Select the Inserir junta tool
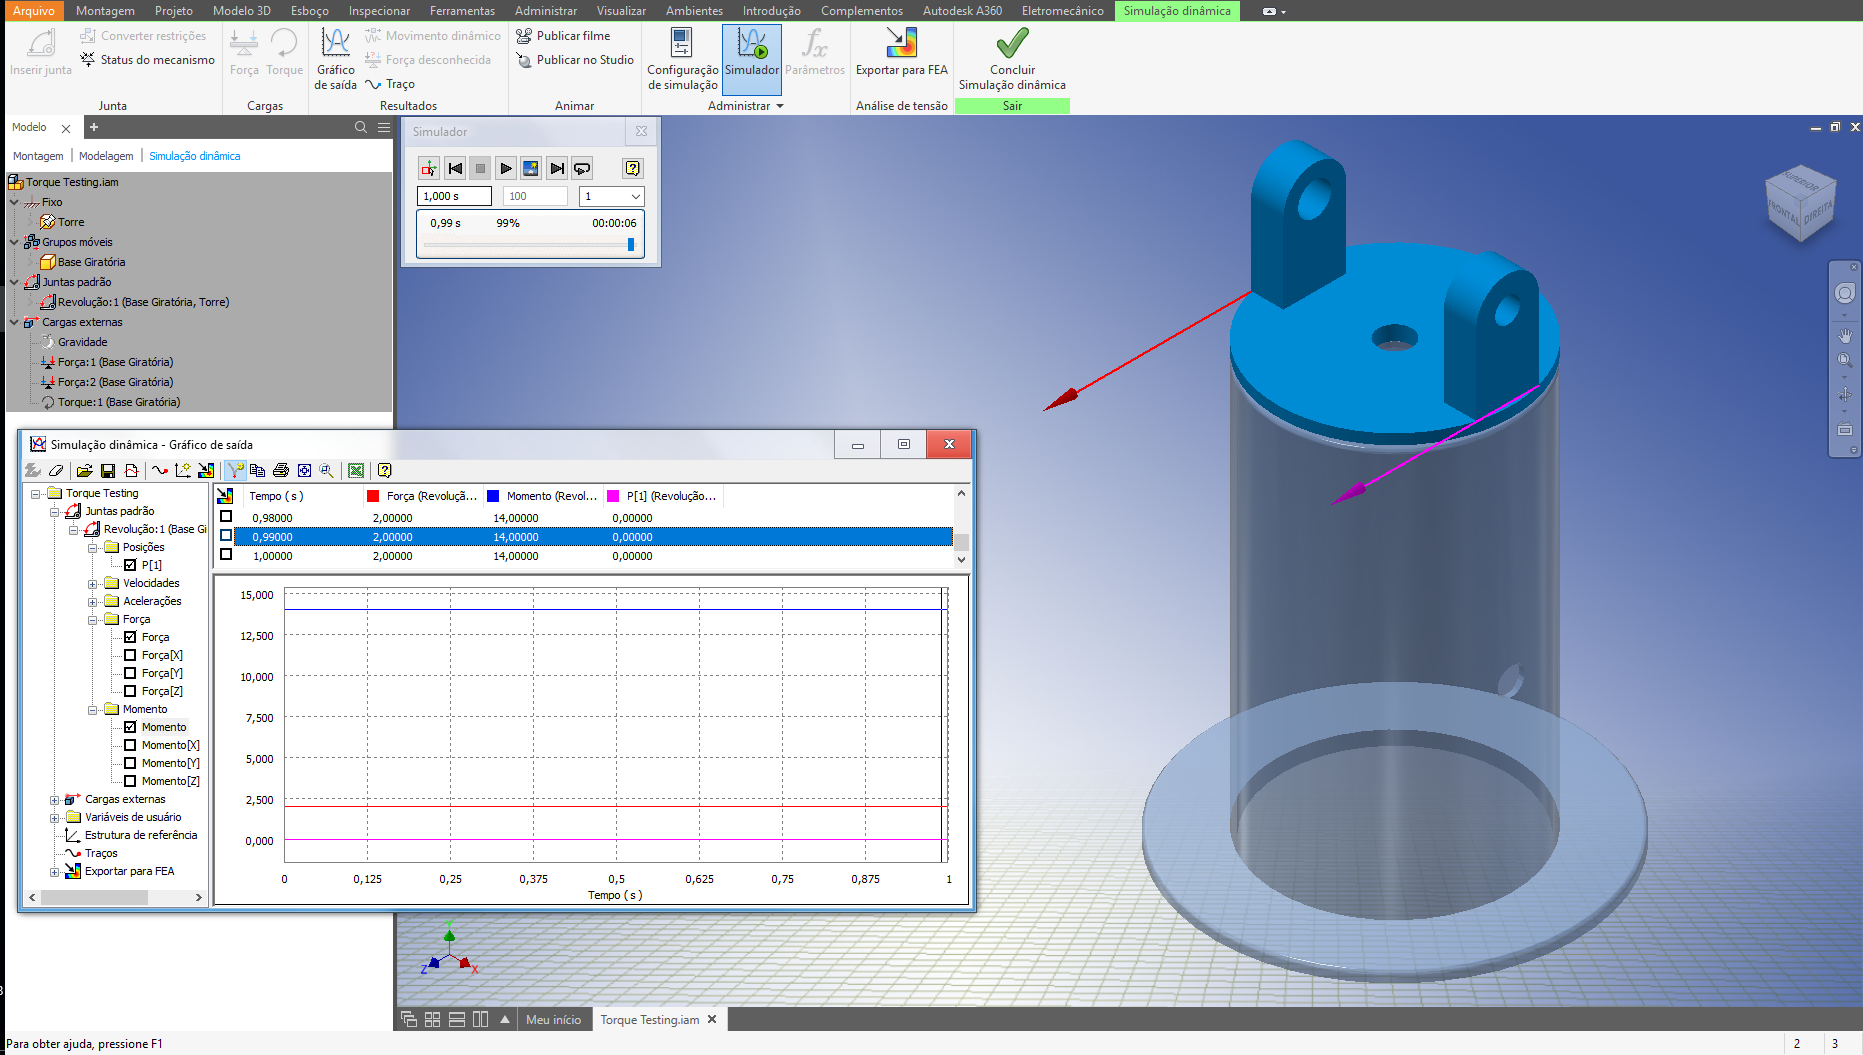1863x1055 pixels. (39, 55)
